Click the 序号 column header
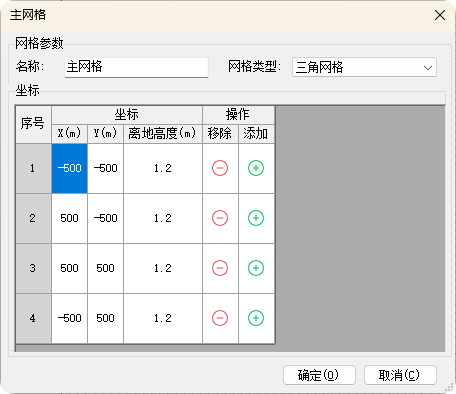Screen dimensions: 456x394 [33, 125]
